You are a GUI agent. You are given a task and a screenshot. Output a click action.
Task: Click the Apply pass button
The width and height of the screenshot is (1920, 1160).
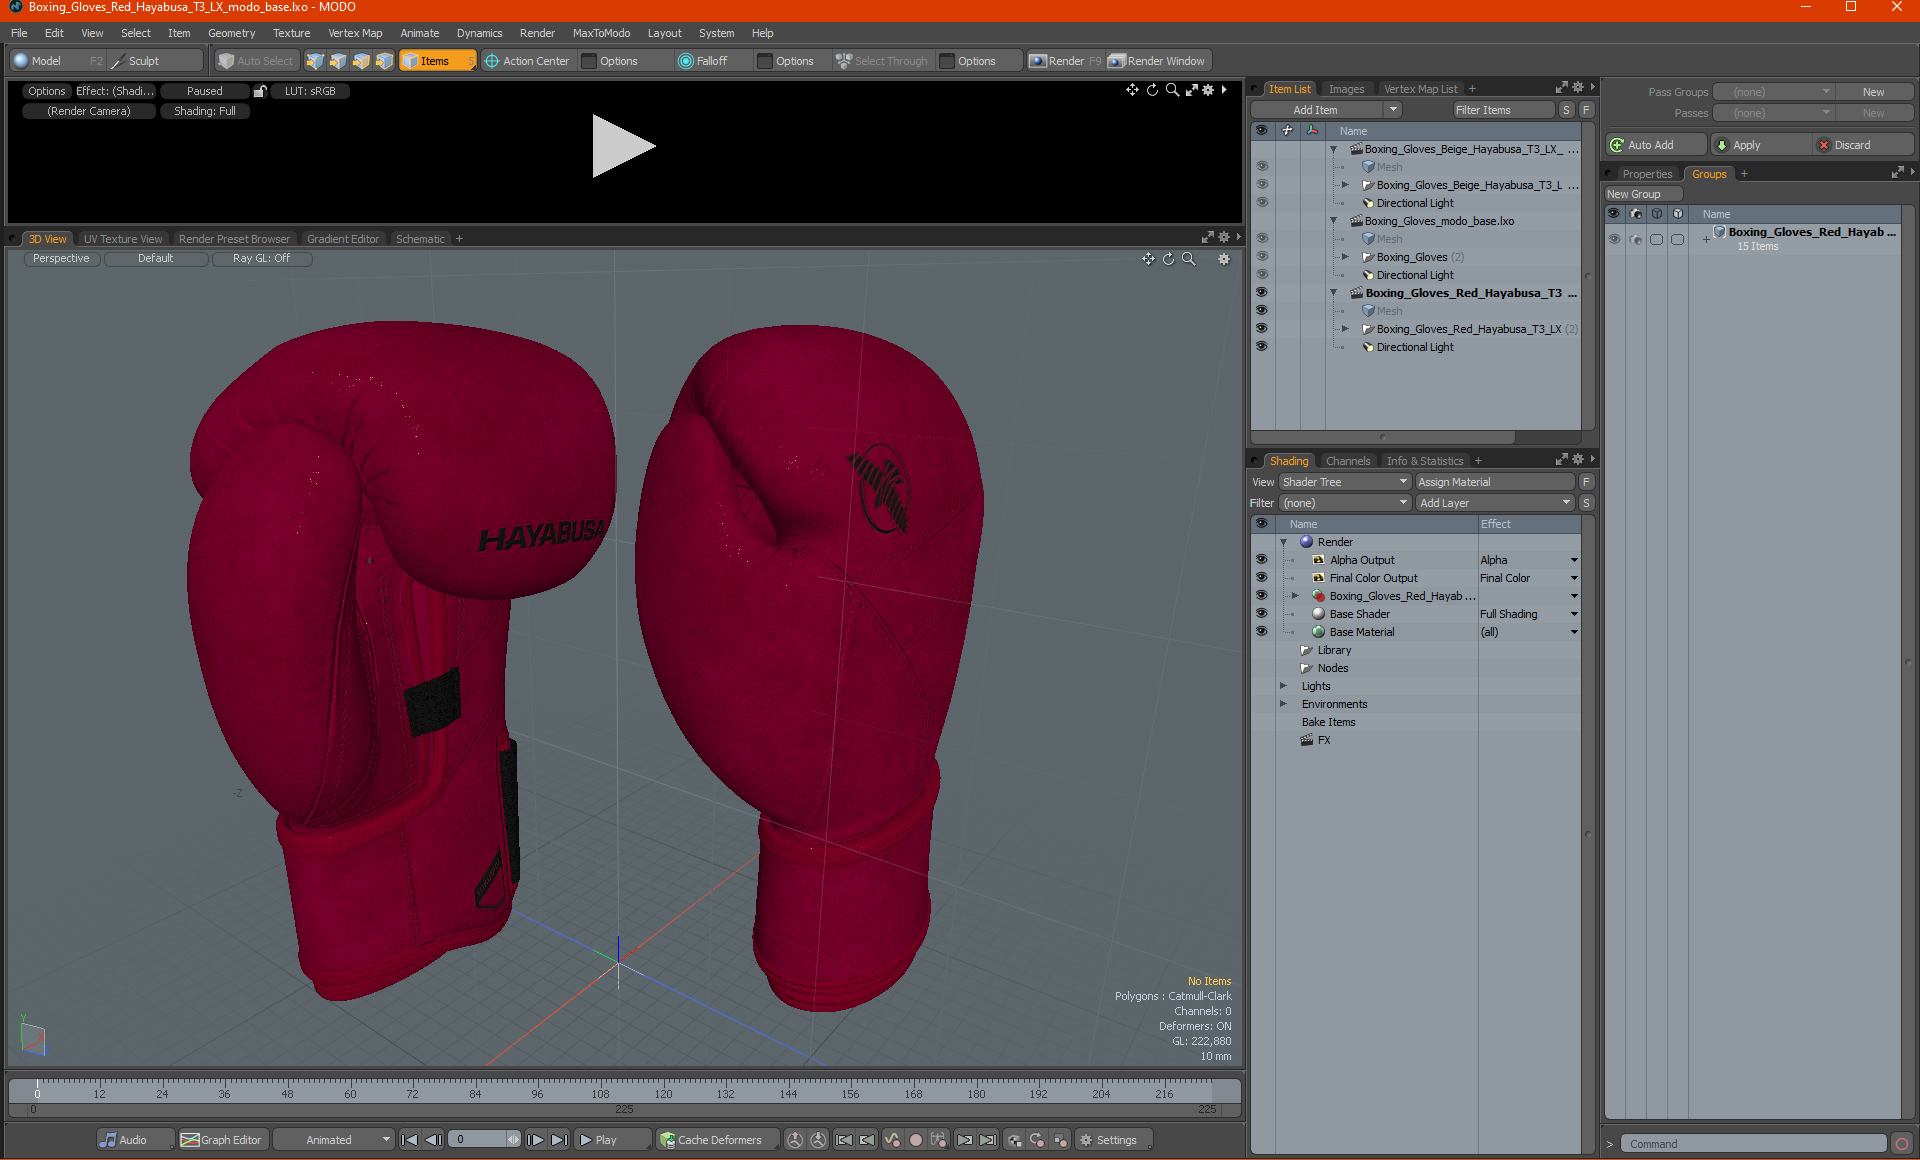(1760, 145)
